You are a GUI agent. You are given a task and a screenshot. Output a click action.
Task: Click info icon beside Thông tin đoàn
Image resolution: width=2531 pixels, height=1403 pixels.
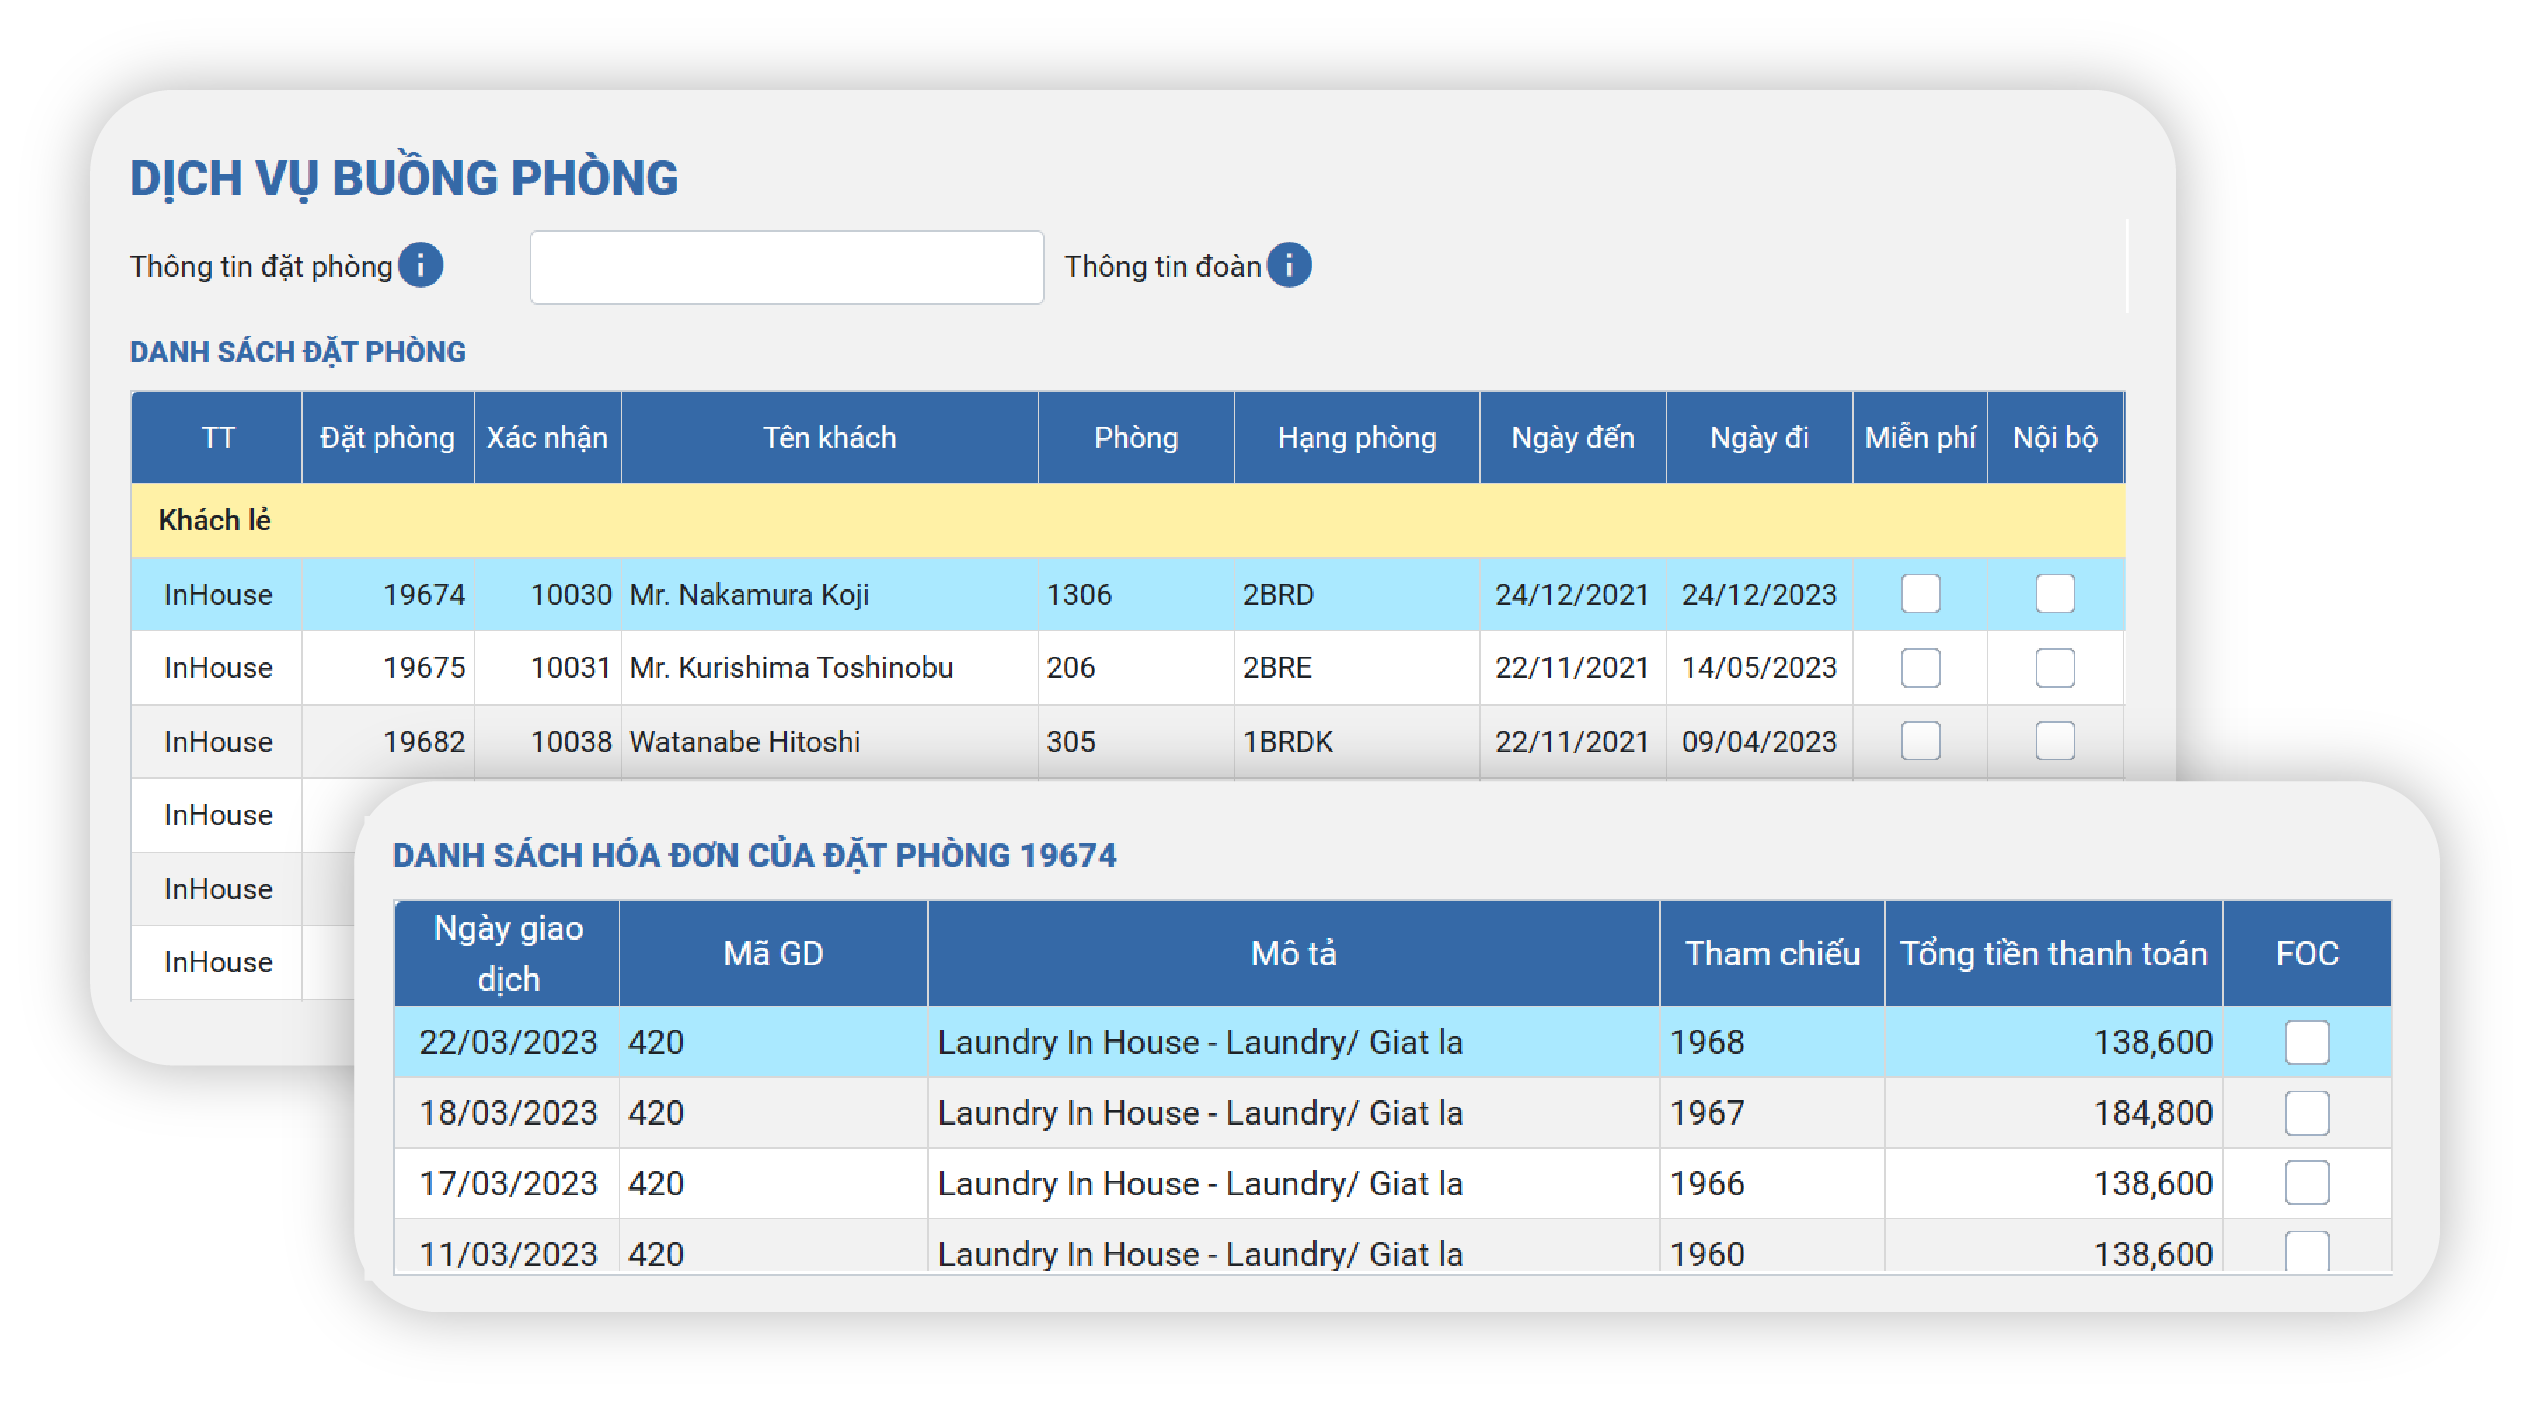point(1289,266)
